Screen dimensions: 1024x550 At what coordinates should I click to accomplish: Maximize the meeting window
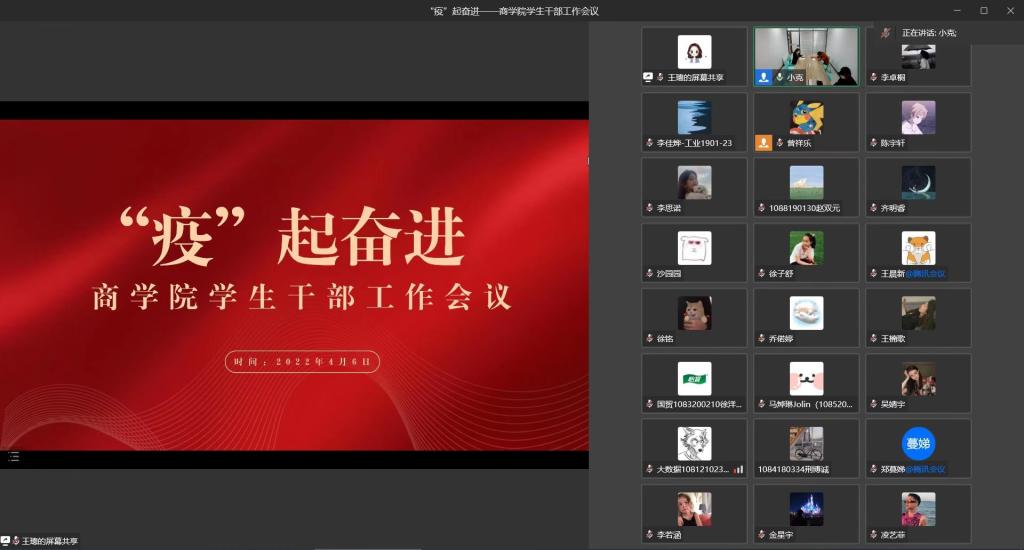tap(983, 10)
